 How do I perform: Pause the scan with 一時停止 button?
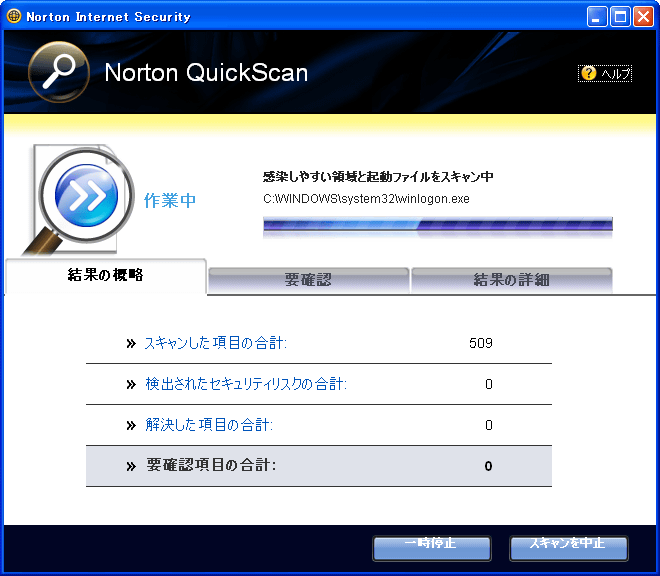[432, 548]
